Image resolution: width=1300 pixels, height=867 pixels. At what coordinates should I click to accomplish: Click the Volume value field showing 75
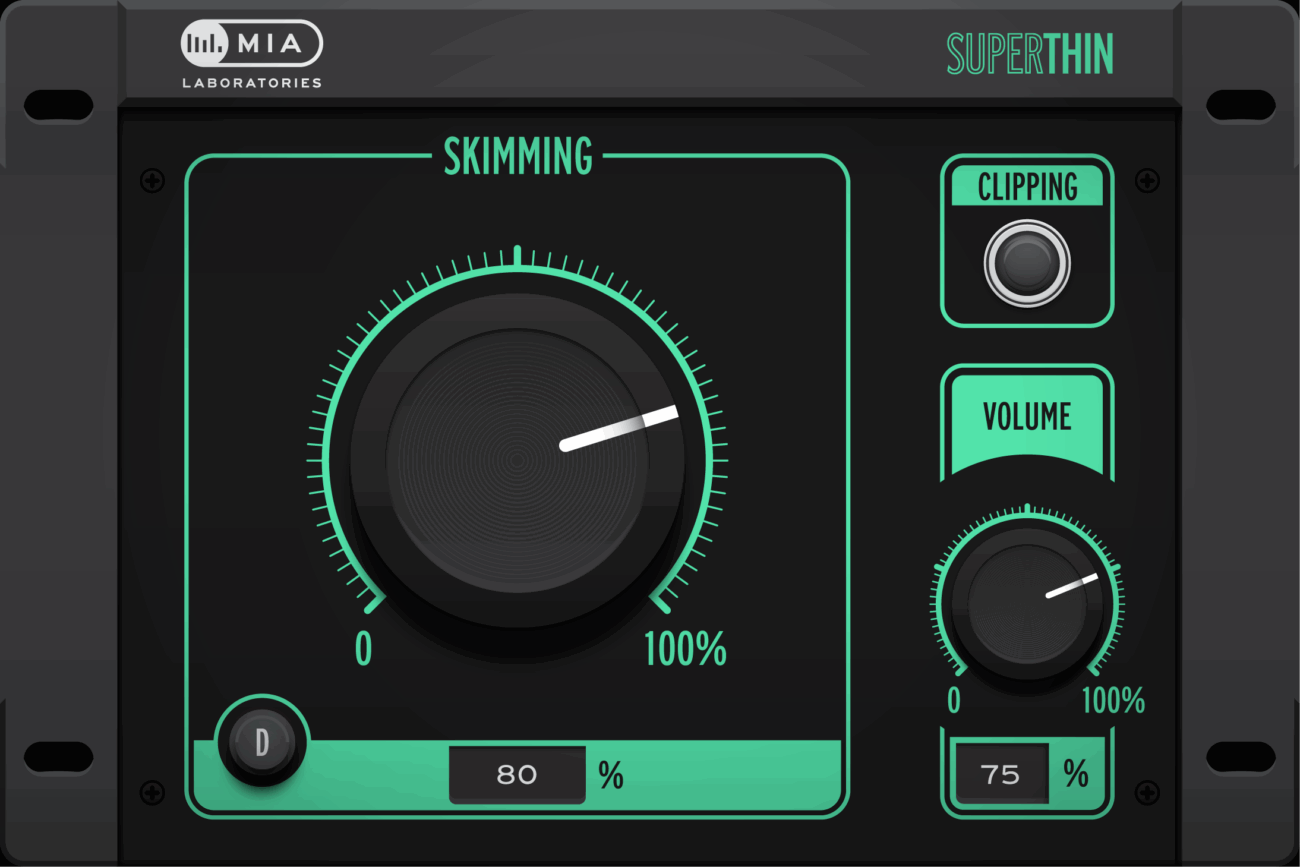click(1001, 774)
